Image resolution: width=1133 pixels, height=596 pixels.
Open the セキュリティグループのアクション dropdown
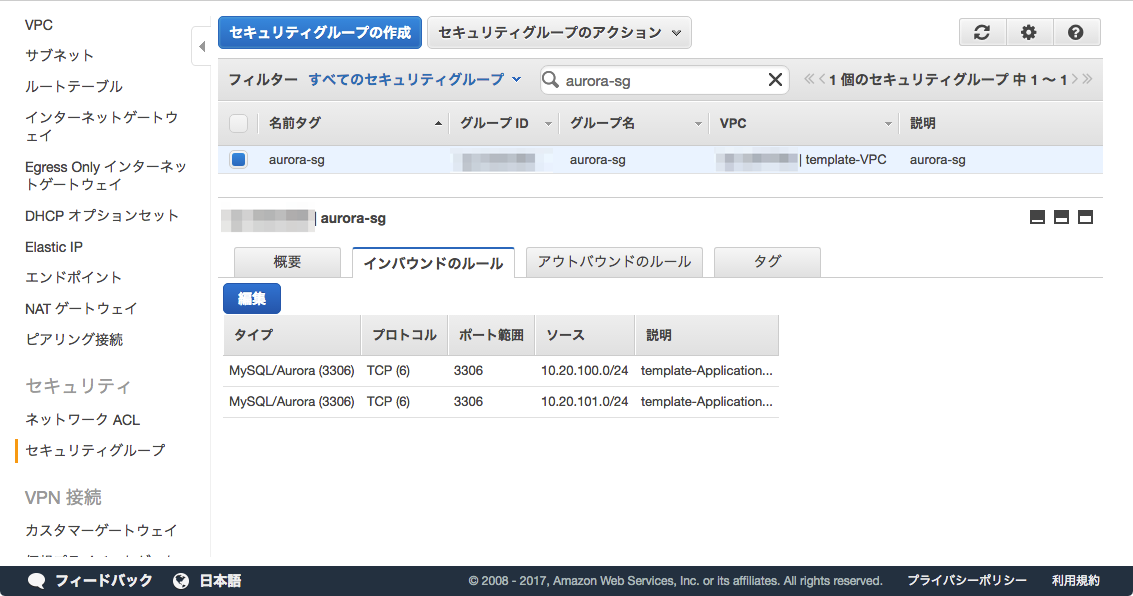click(559, 32)
